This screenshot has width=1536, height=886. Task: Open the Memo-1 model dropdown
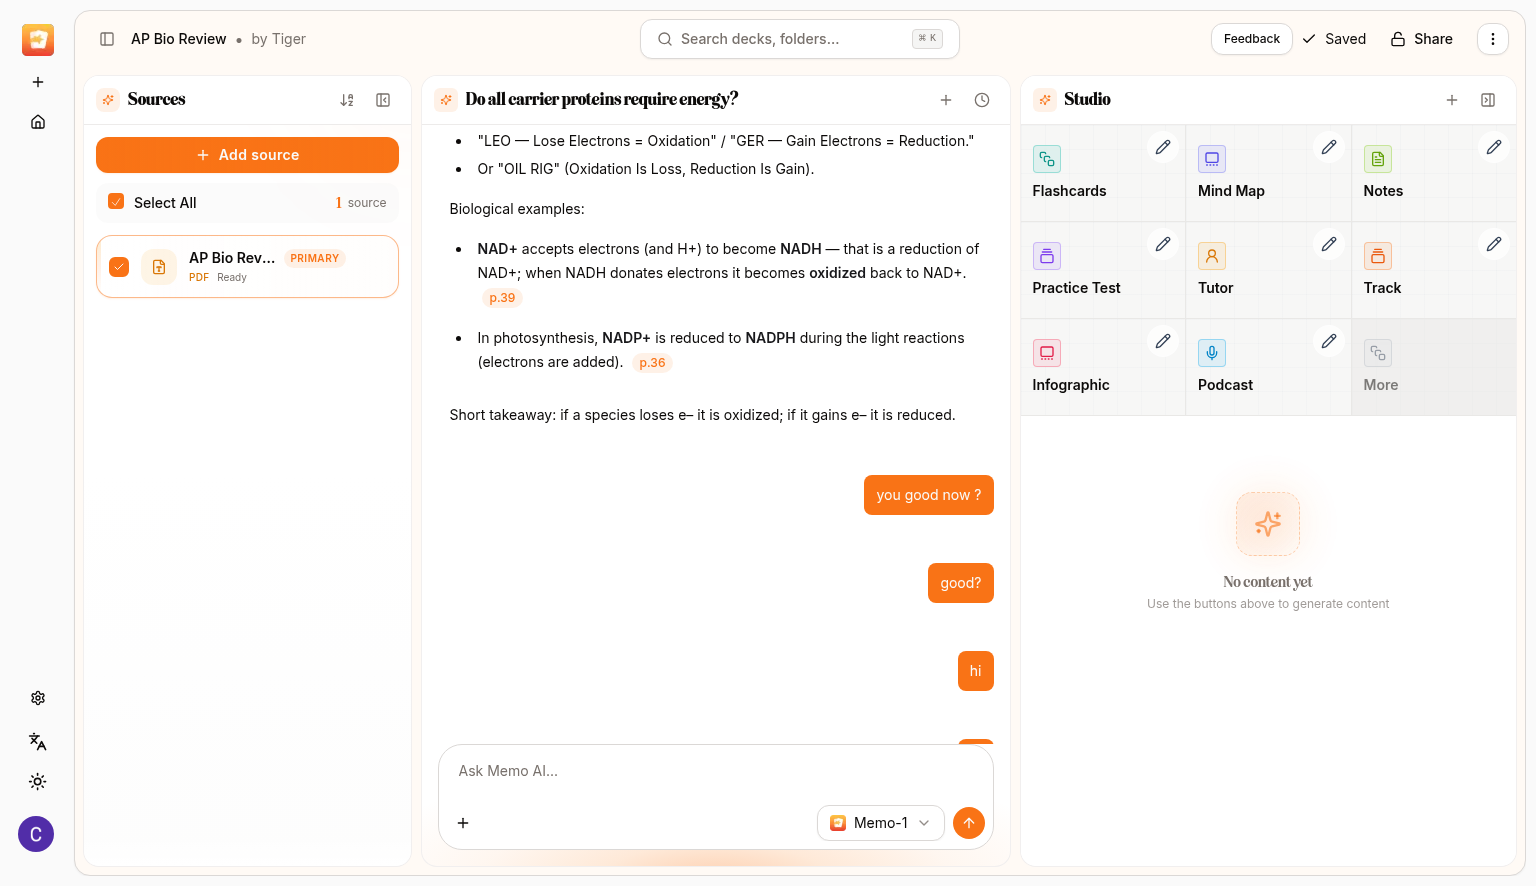pyautogui.click(x=880, y=823)
